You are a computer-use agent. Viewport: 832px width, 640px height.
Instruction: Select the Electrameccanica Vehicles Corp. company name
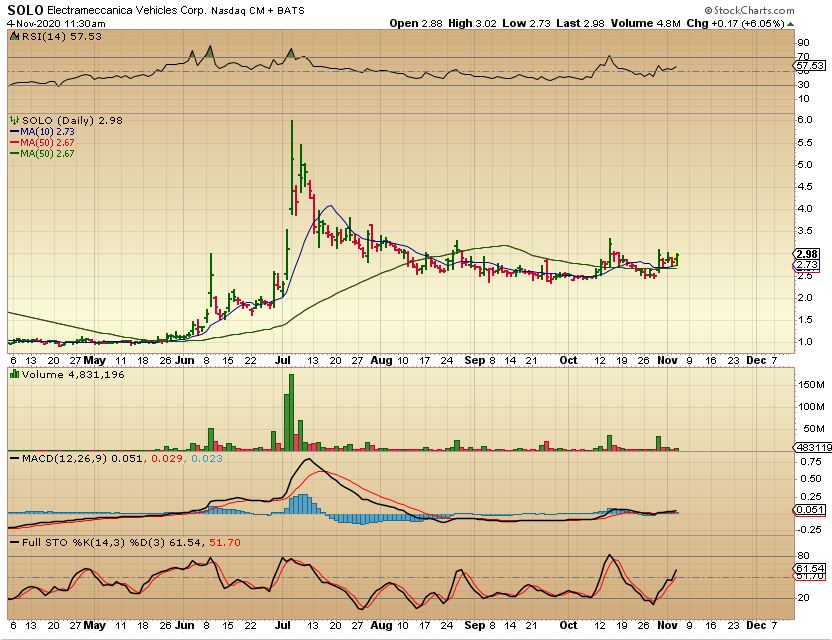pos(127,10)
